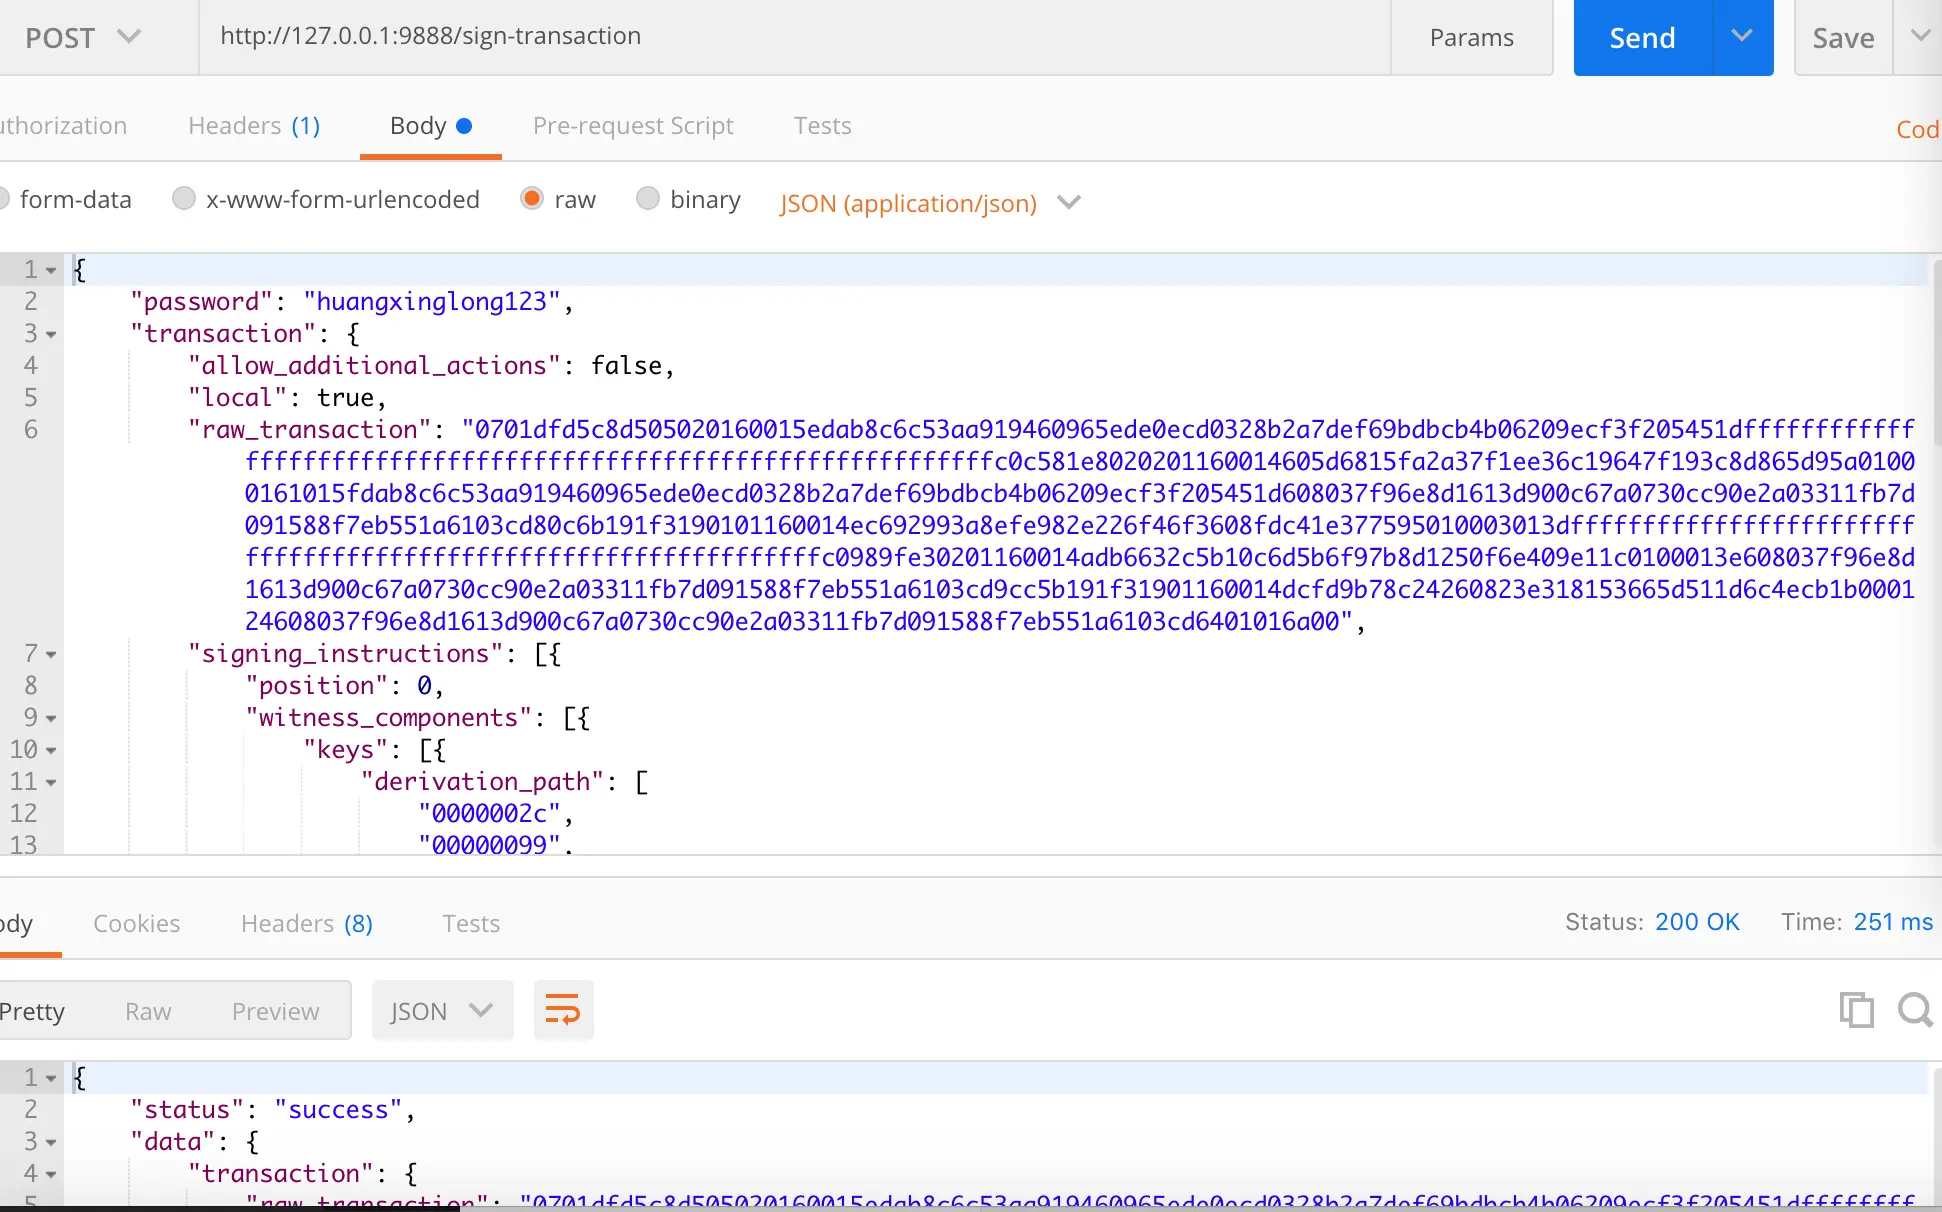Switch to the Pre-request Script tab
Screen dimensions: 1942x1212
[633, 126]
